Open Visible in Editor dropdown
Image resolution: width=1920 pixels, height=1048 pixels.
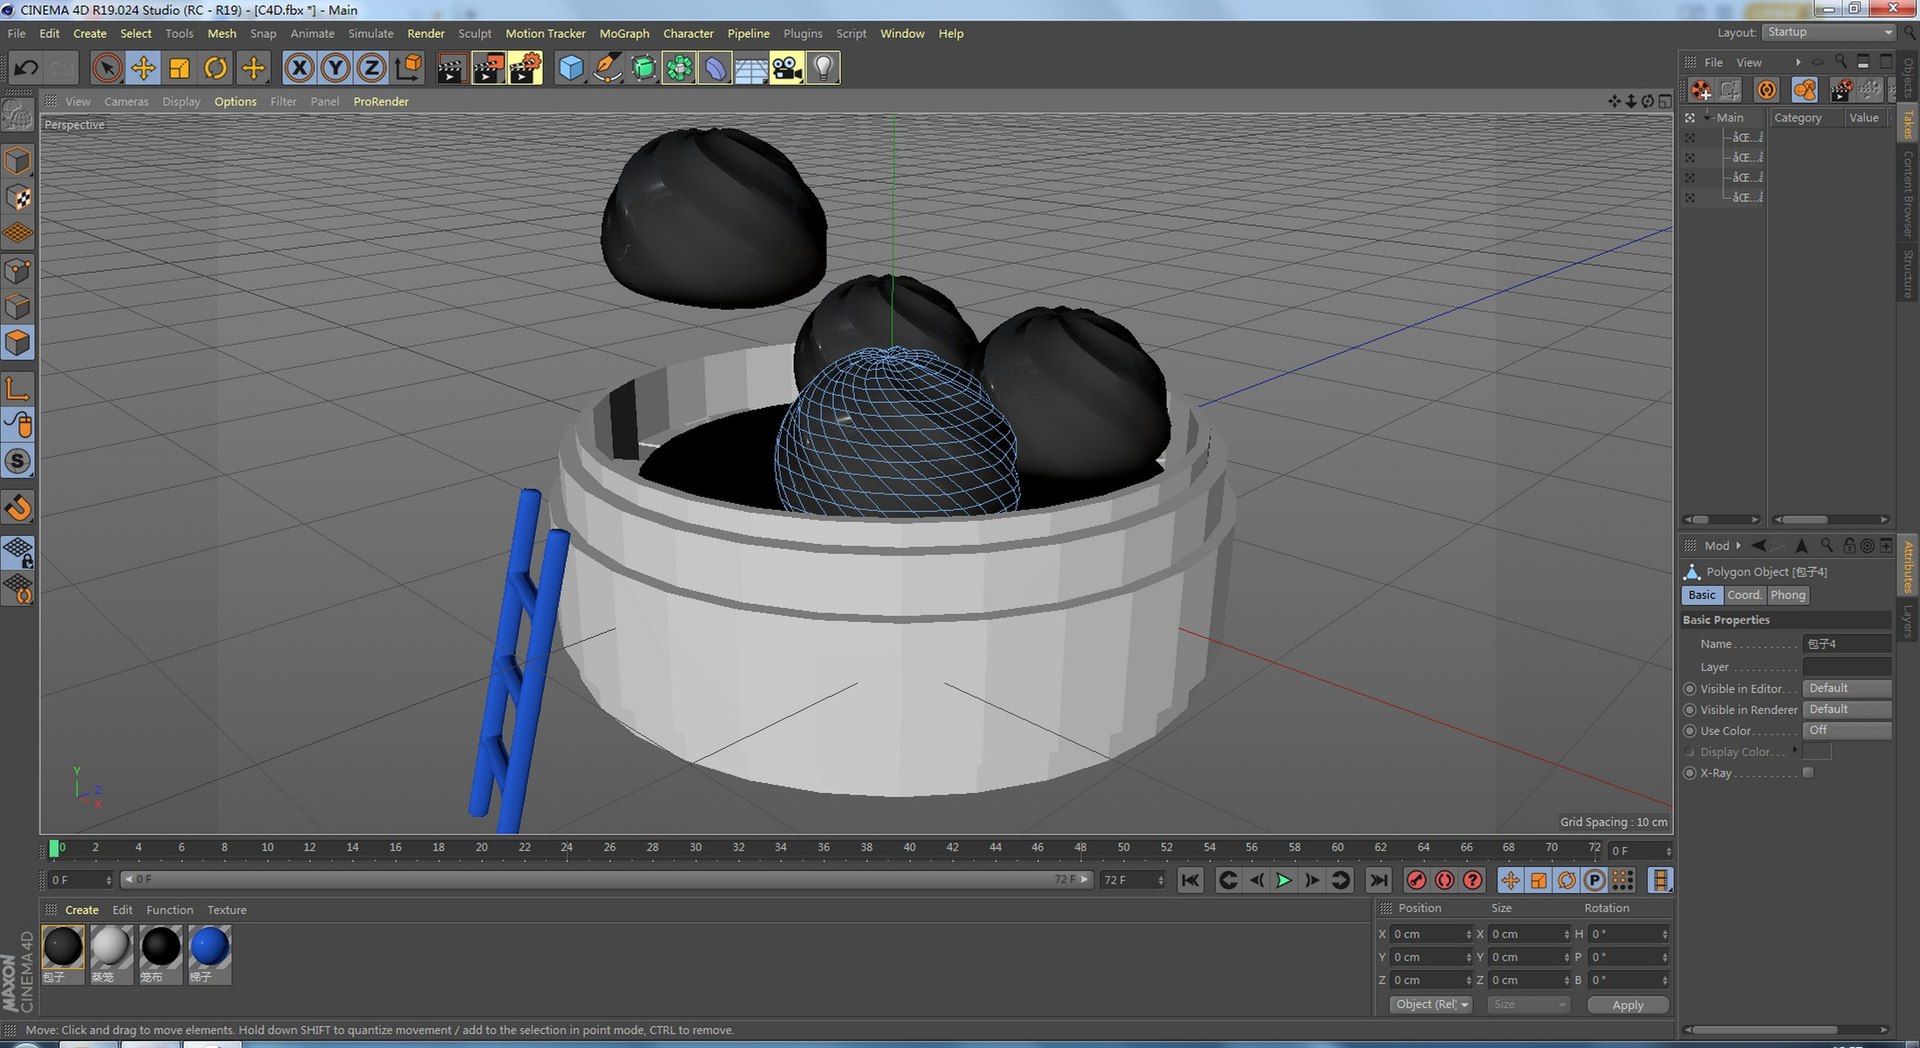[x=1847, y=688]
